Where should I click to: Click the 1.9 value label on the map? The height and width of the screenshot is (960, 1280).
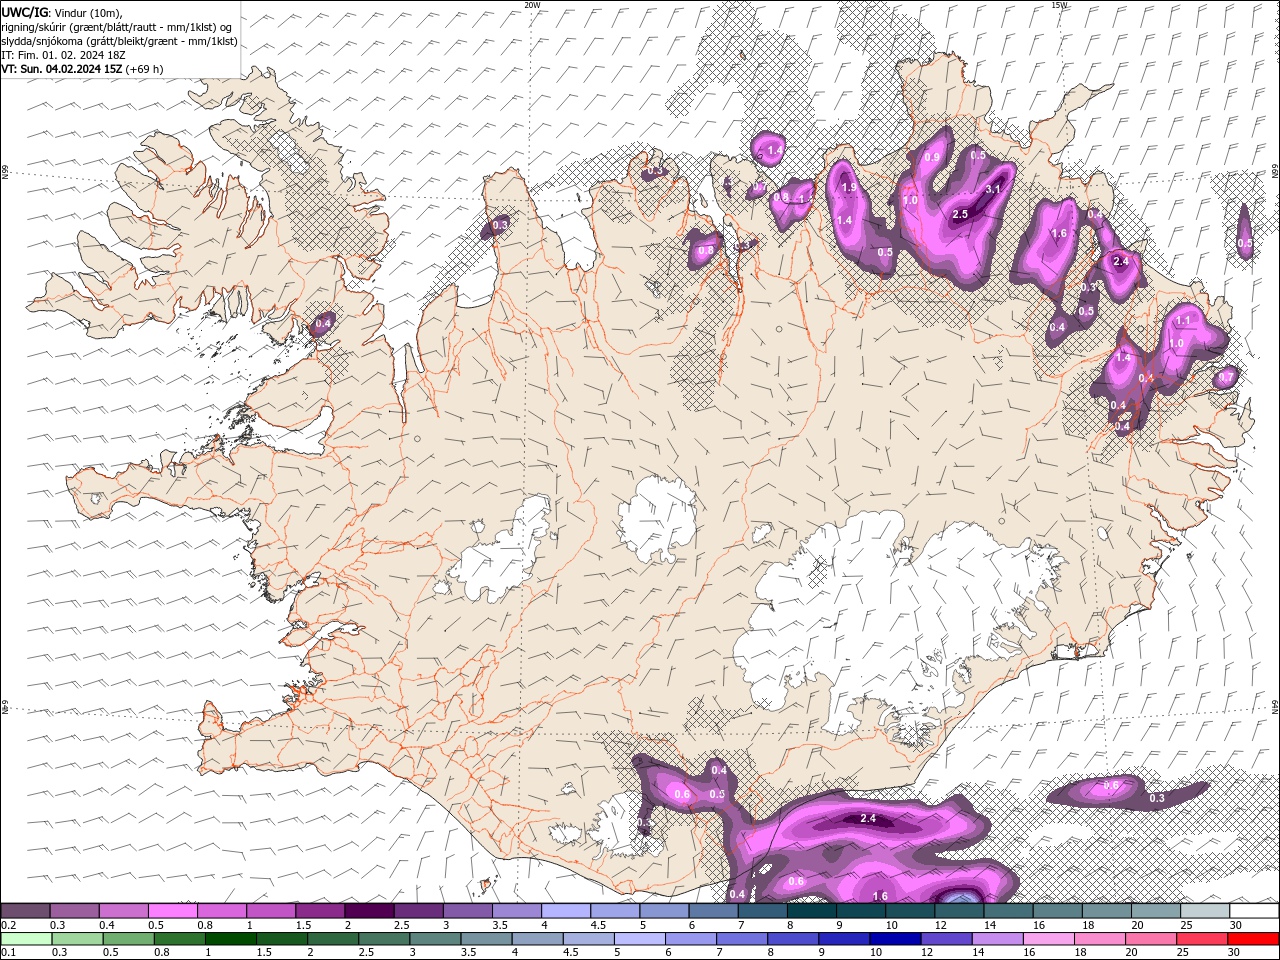[849, 187]
